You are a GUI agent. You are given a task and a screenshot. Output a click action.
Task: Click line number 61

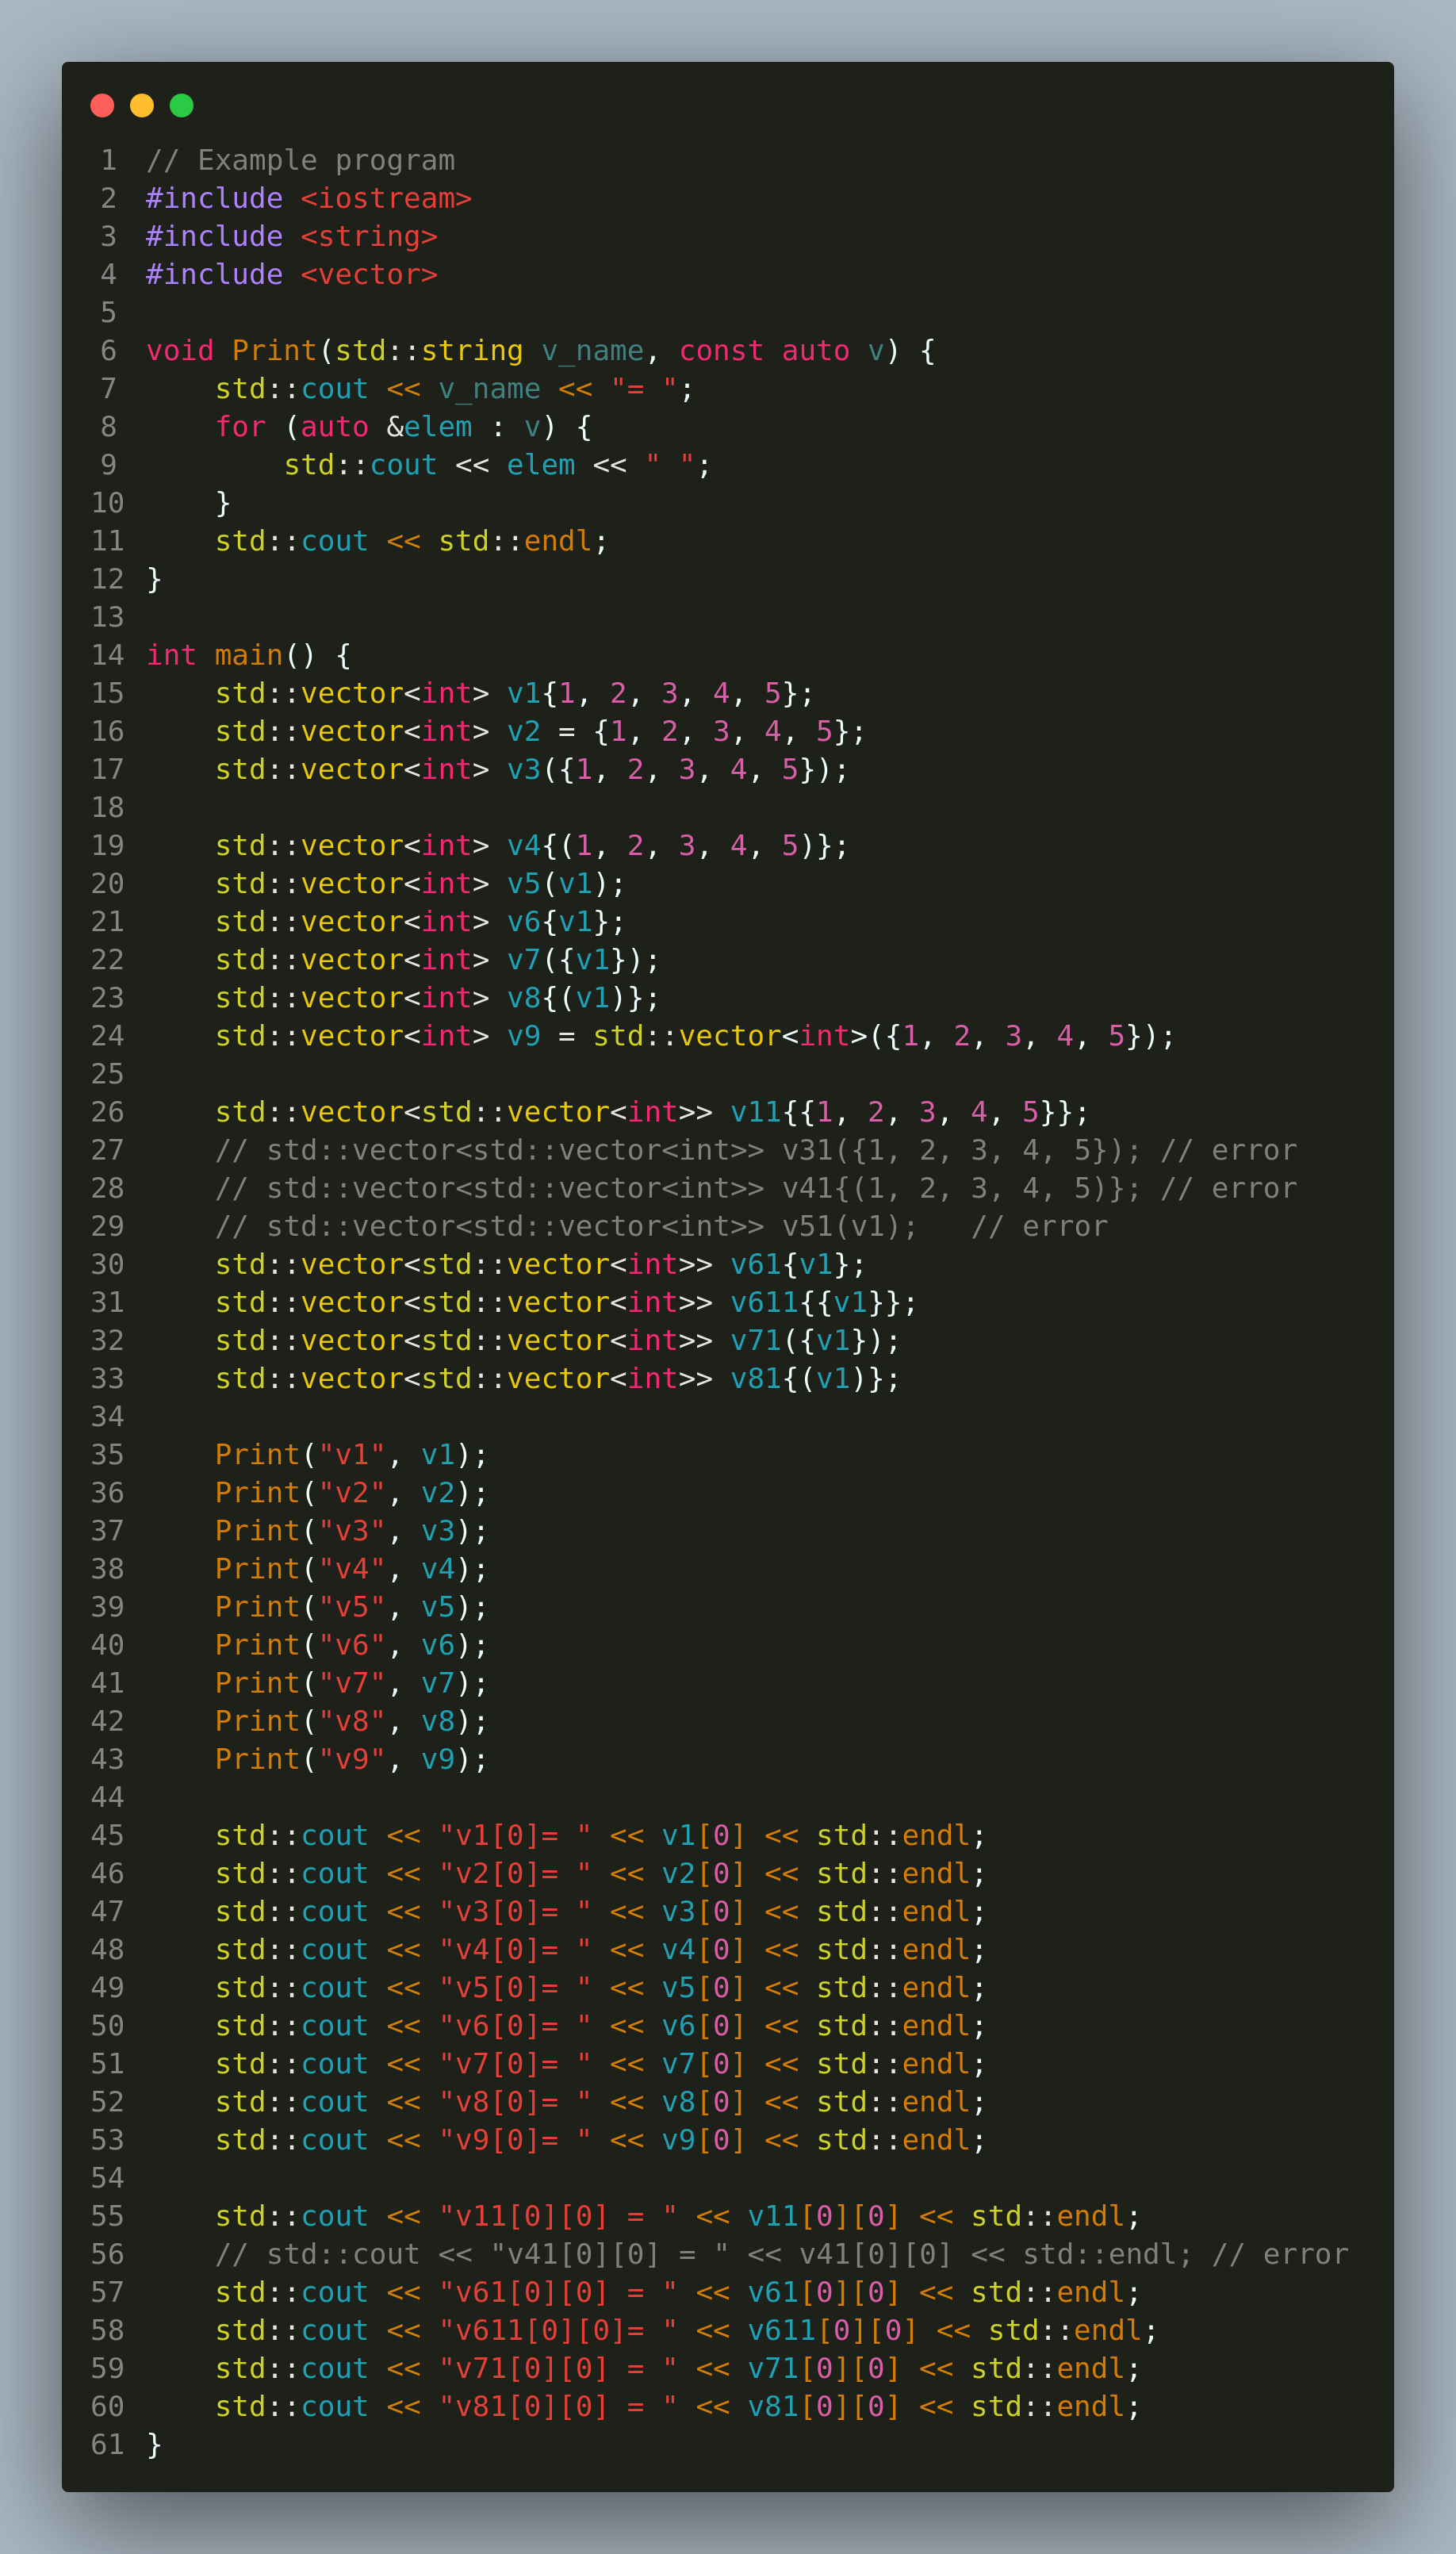click(108, 2444)
